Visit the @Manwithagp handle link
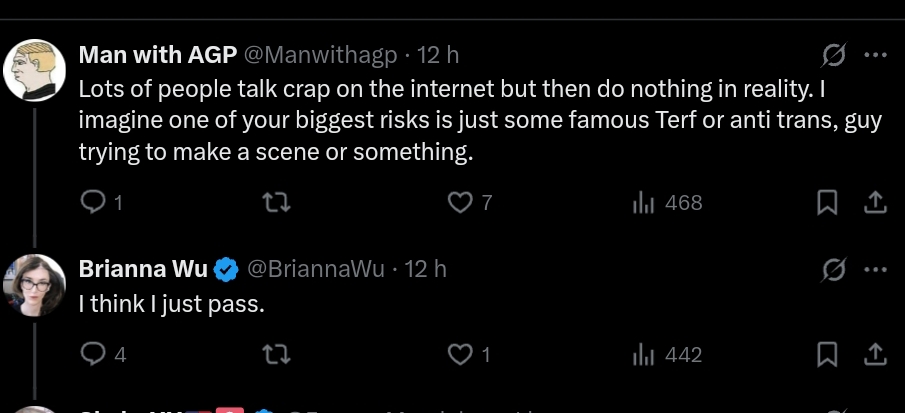This screenshot has width=905, height=413. tap(321, 55)
